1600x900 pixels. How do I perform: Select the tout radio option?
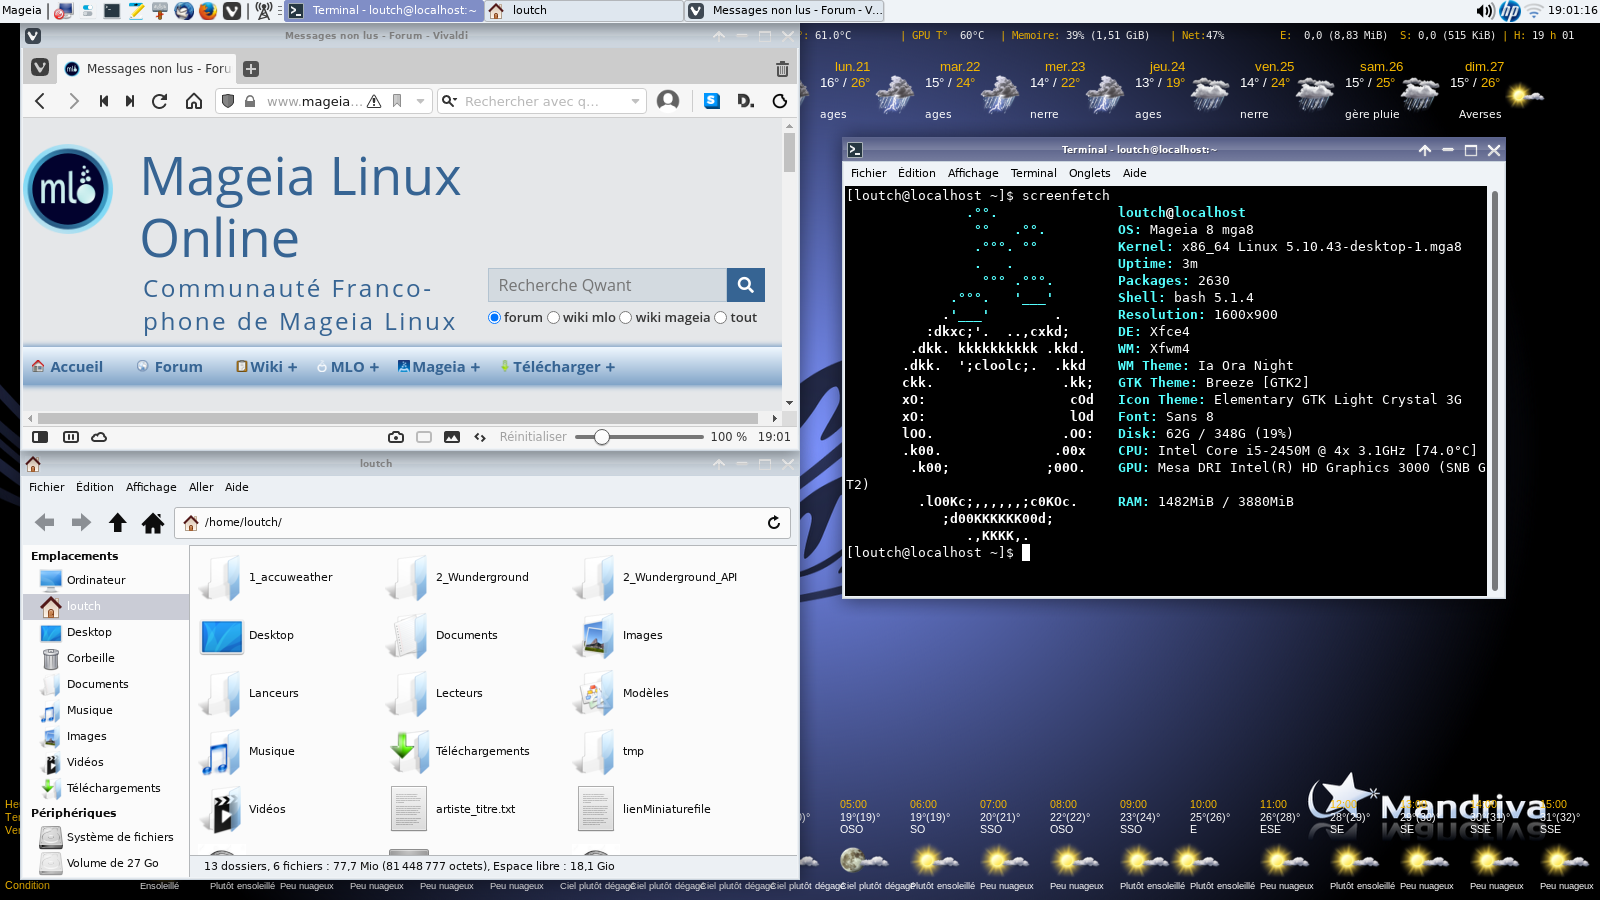[x=720, y=317]
